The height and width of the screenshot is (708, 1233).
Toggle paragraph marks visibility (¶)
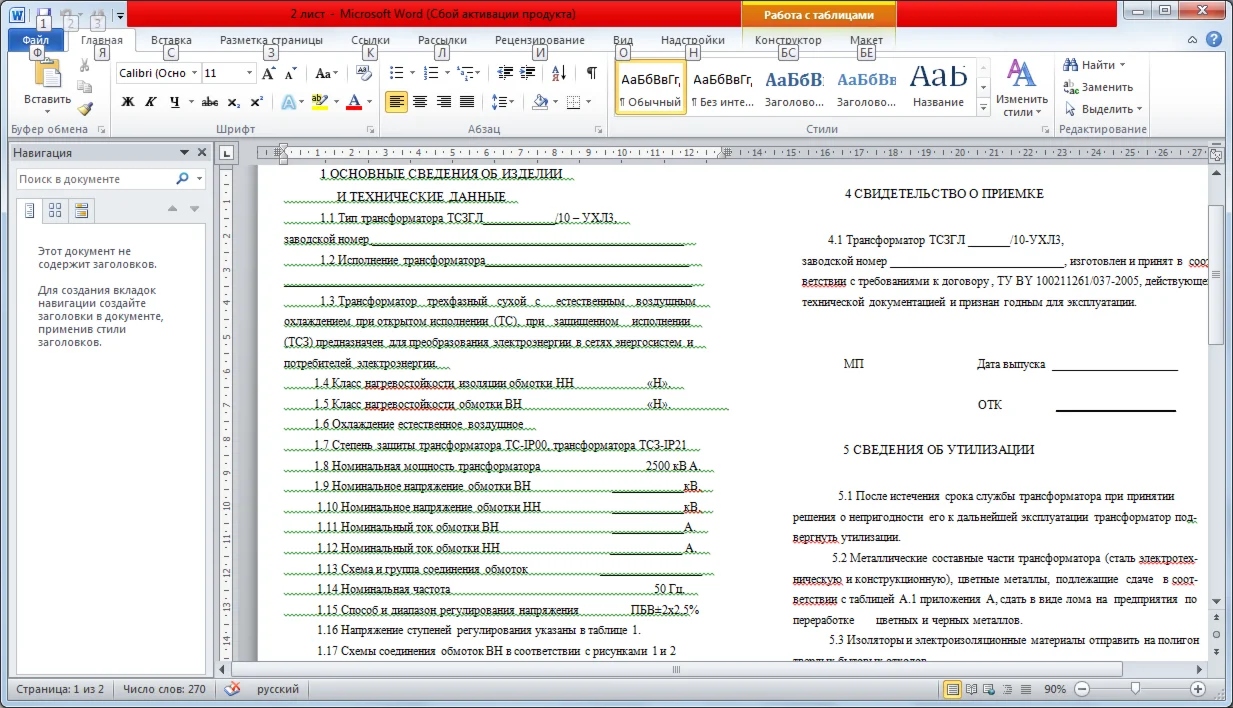click(591, 73)
